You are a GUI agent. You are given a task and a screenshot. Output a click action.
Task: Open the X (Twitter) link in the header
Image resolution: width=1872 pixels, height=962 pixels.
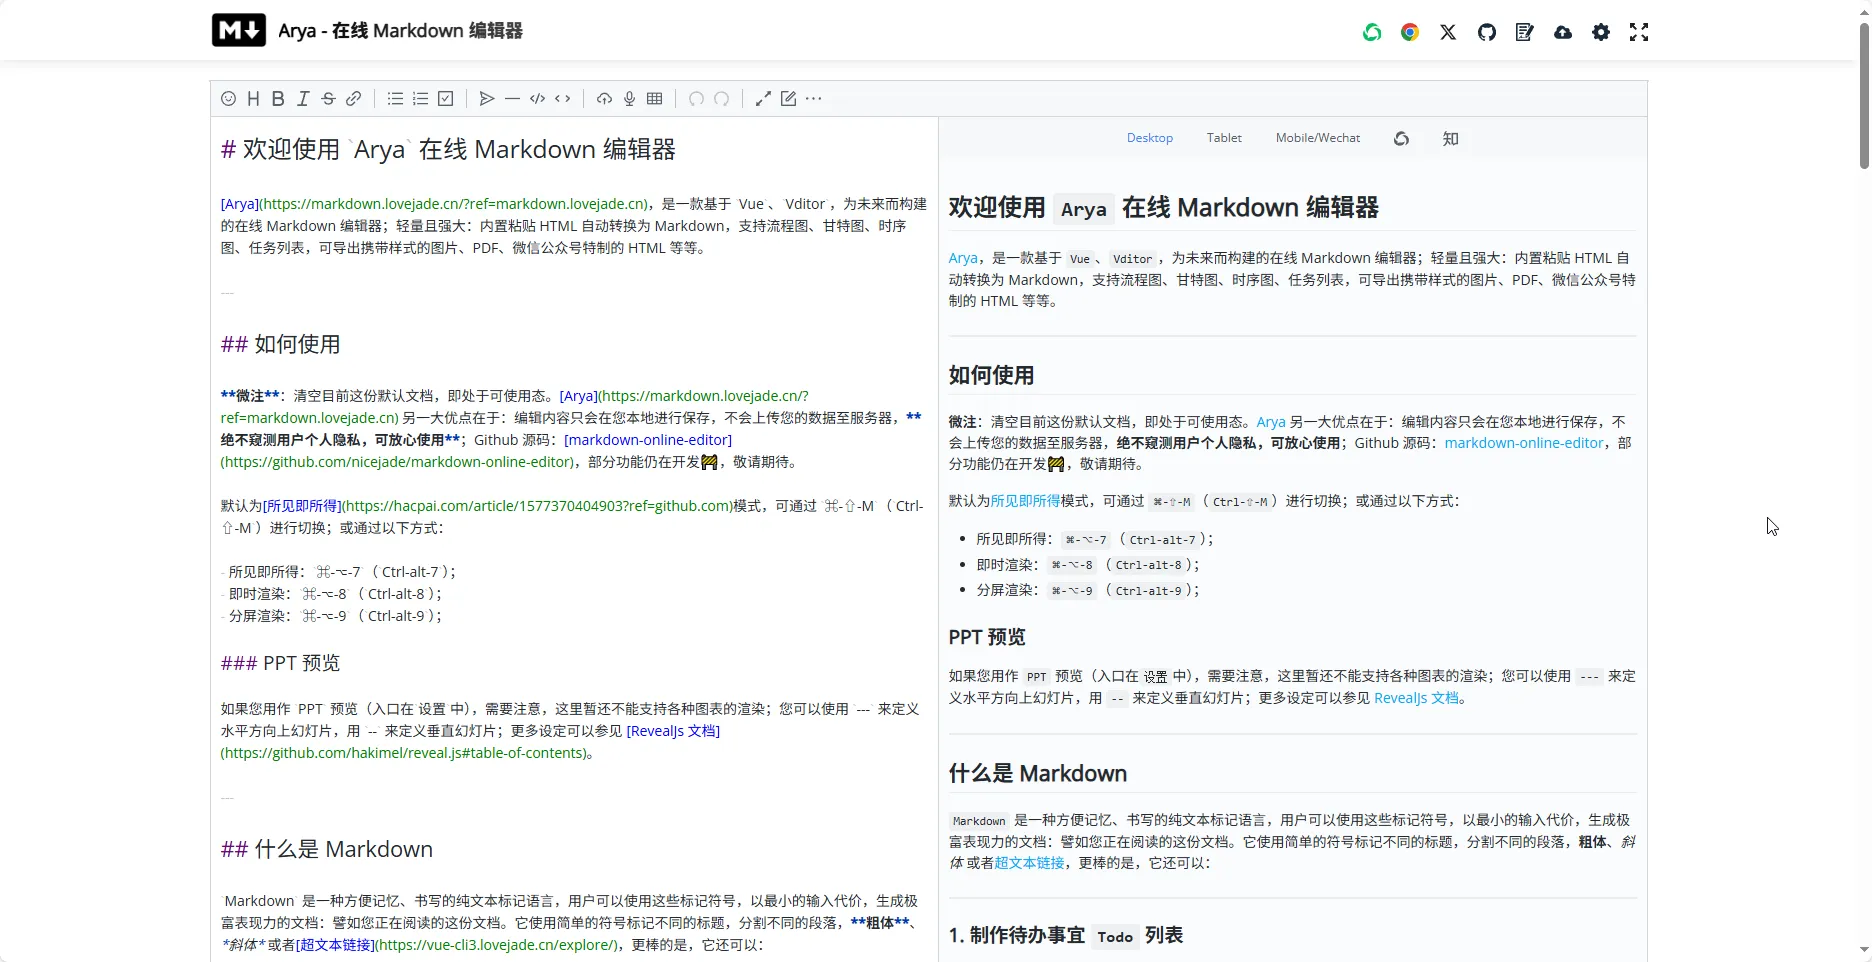[x=1448, y=32]
